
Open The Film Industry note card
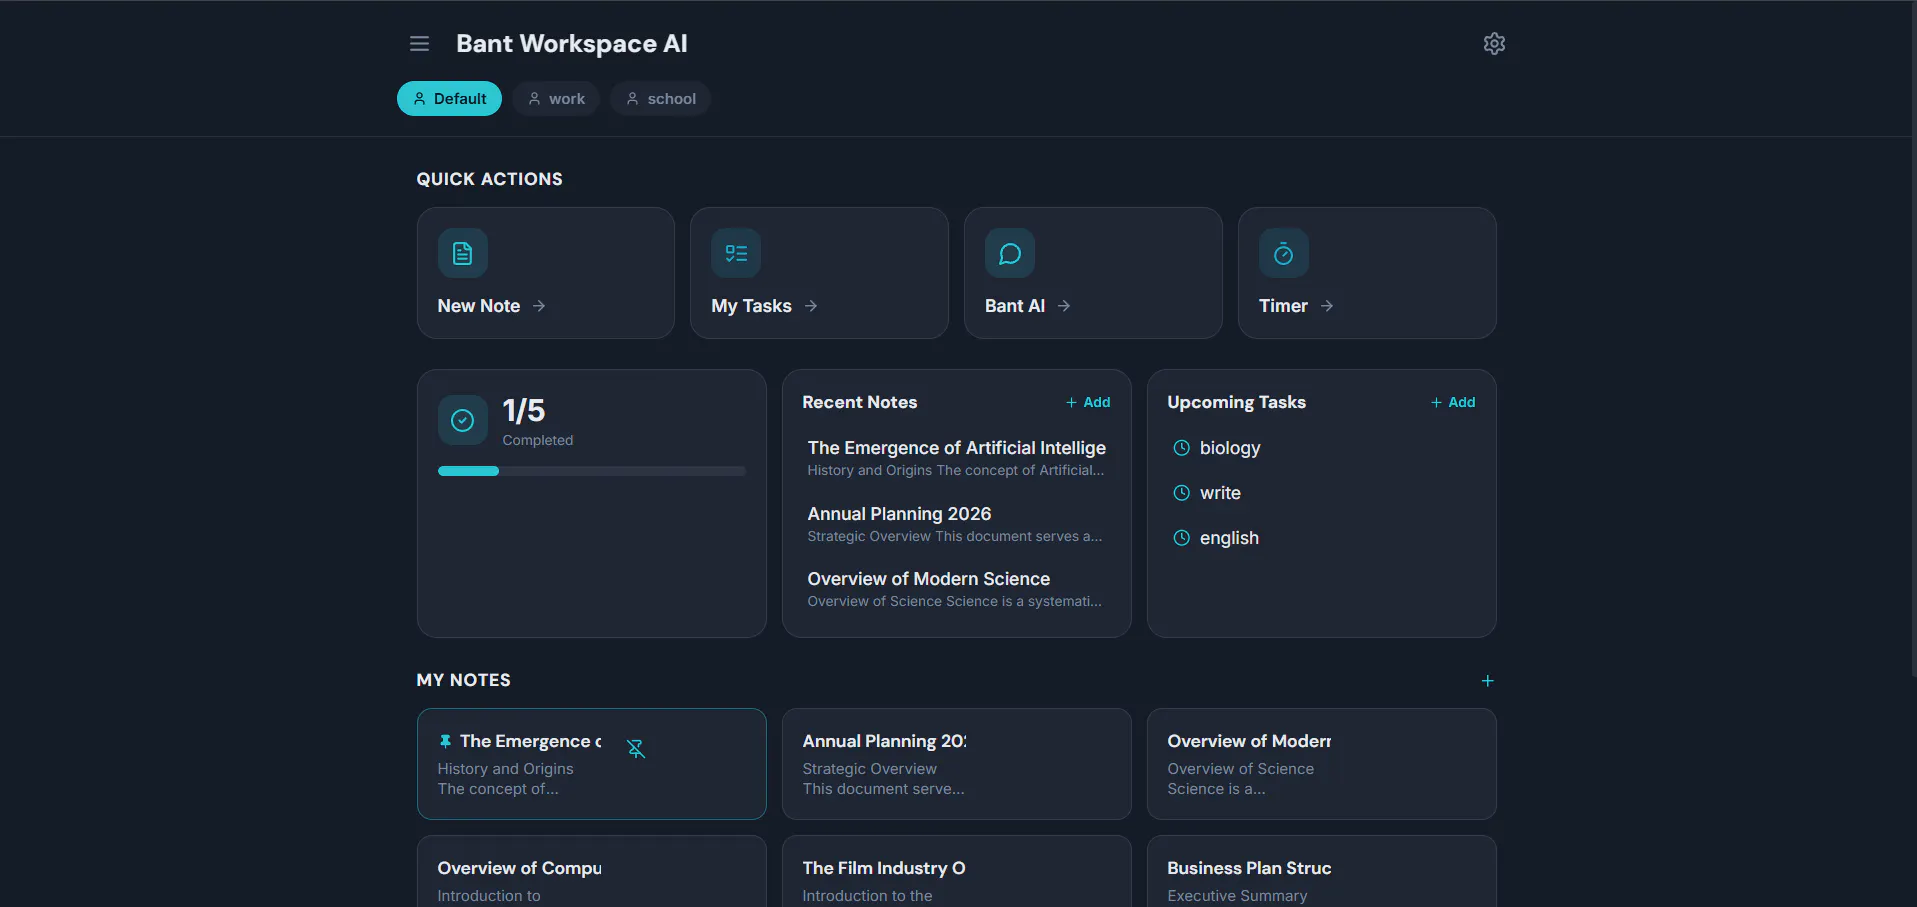pyautogui.click(x=957, y=871)
